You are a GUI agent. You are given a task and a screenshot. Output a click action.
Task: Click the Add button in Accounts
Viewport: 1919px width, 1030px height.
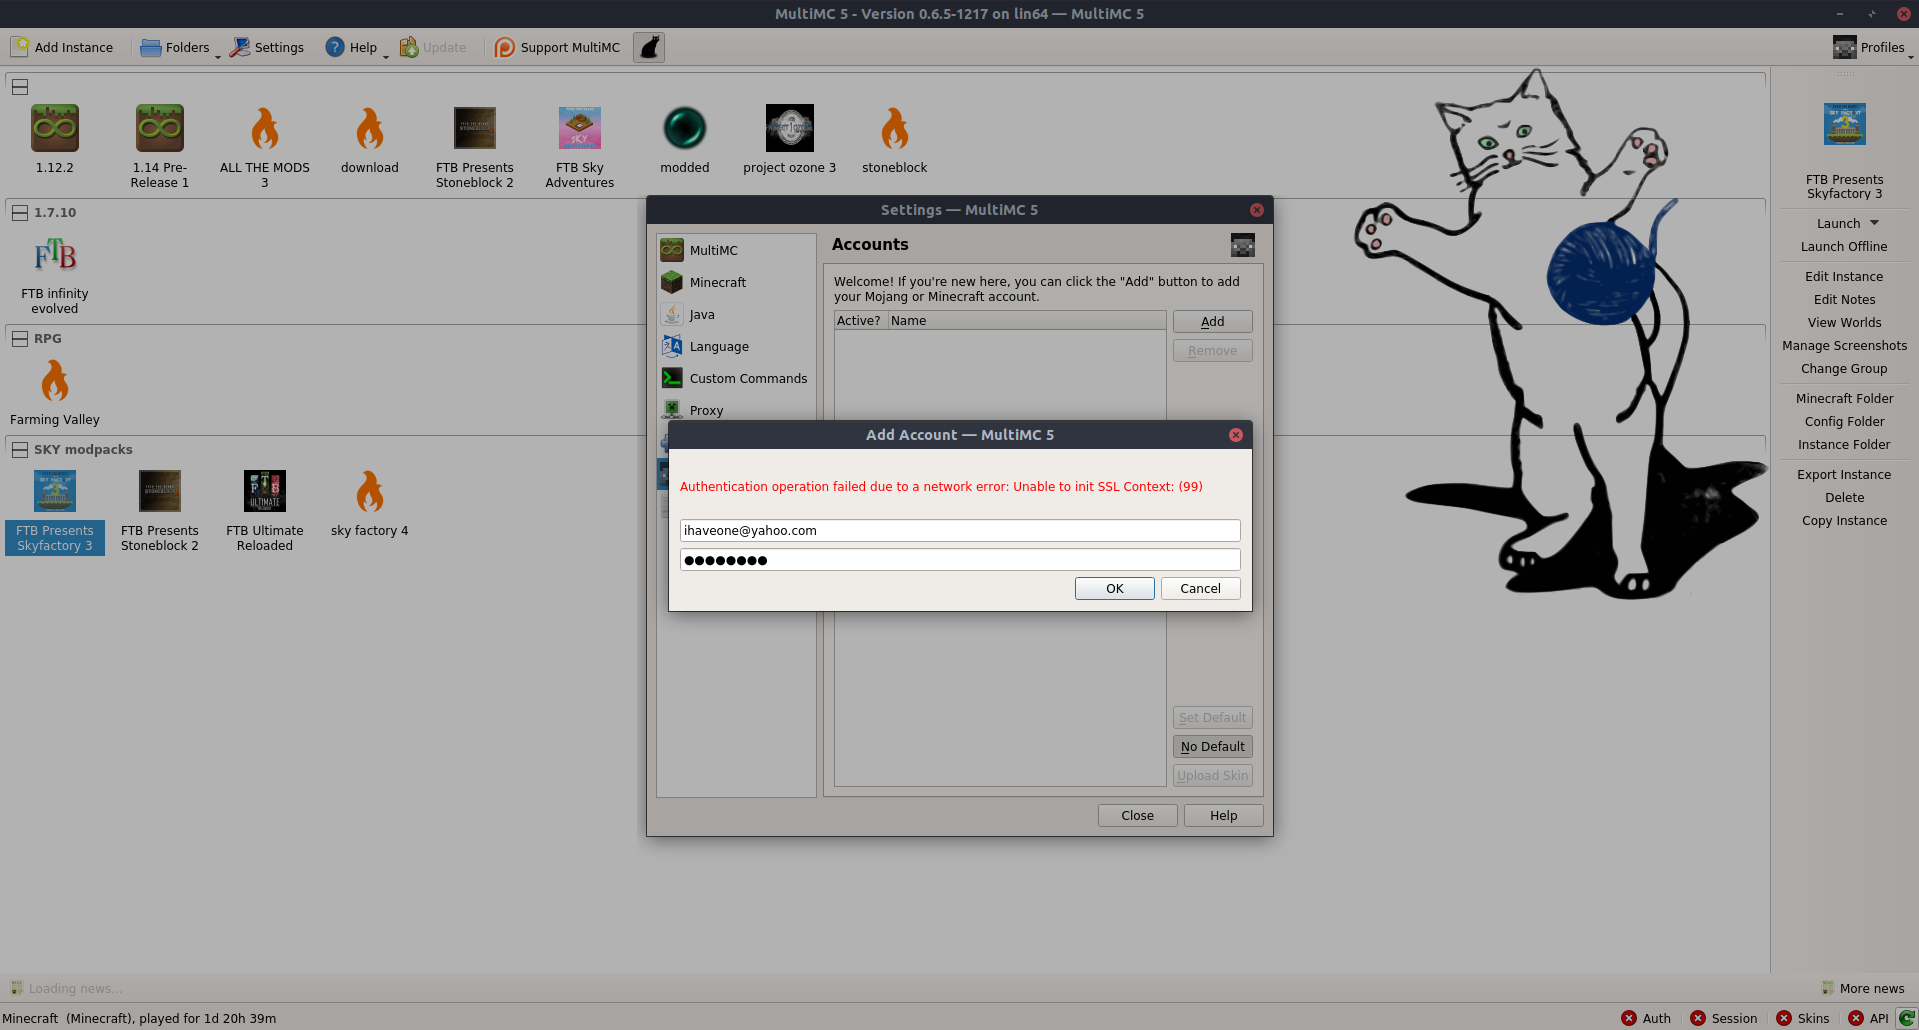point(1213,321)
